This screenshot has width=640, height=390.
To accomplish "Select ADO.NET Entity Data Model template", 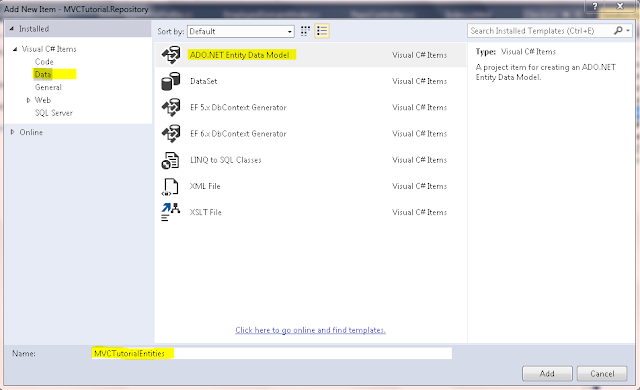I will tap(240, 55).
